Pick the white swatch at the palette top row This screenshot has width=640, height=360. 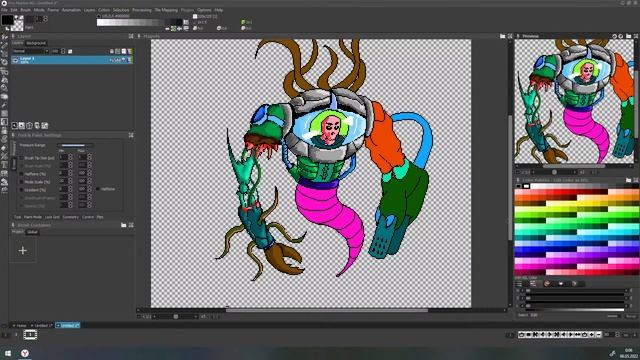[526, 186]
